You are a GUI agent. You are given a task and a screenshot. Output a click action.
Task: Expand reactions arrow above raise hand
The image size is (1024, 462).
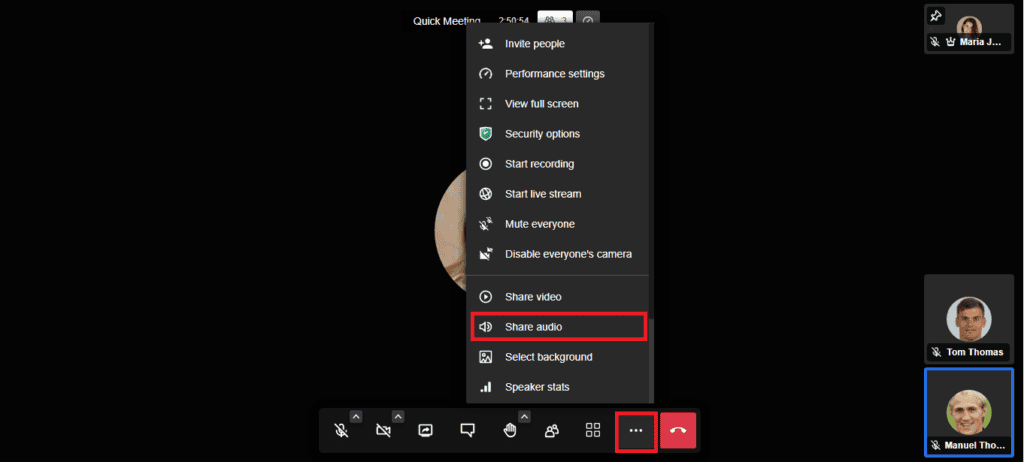coord(524,416)
